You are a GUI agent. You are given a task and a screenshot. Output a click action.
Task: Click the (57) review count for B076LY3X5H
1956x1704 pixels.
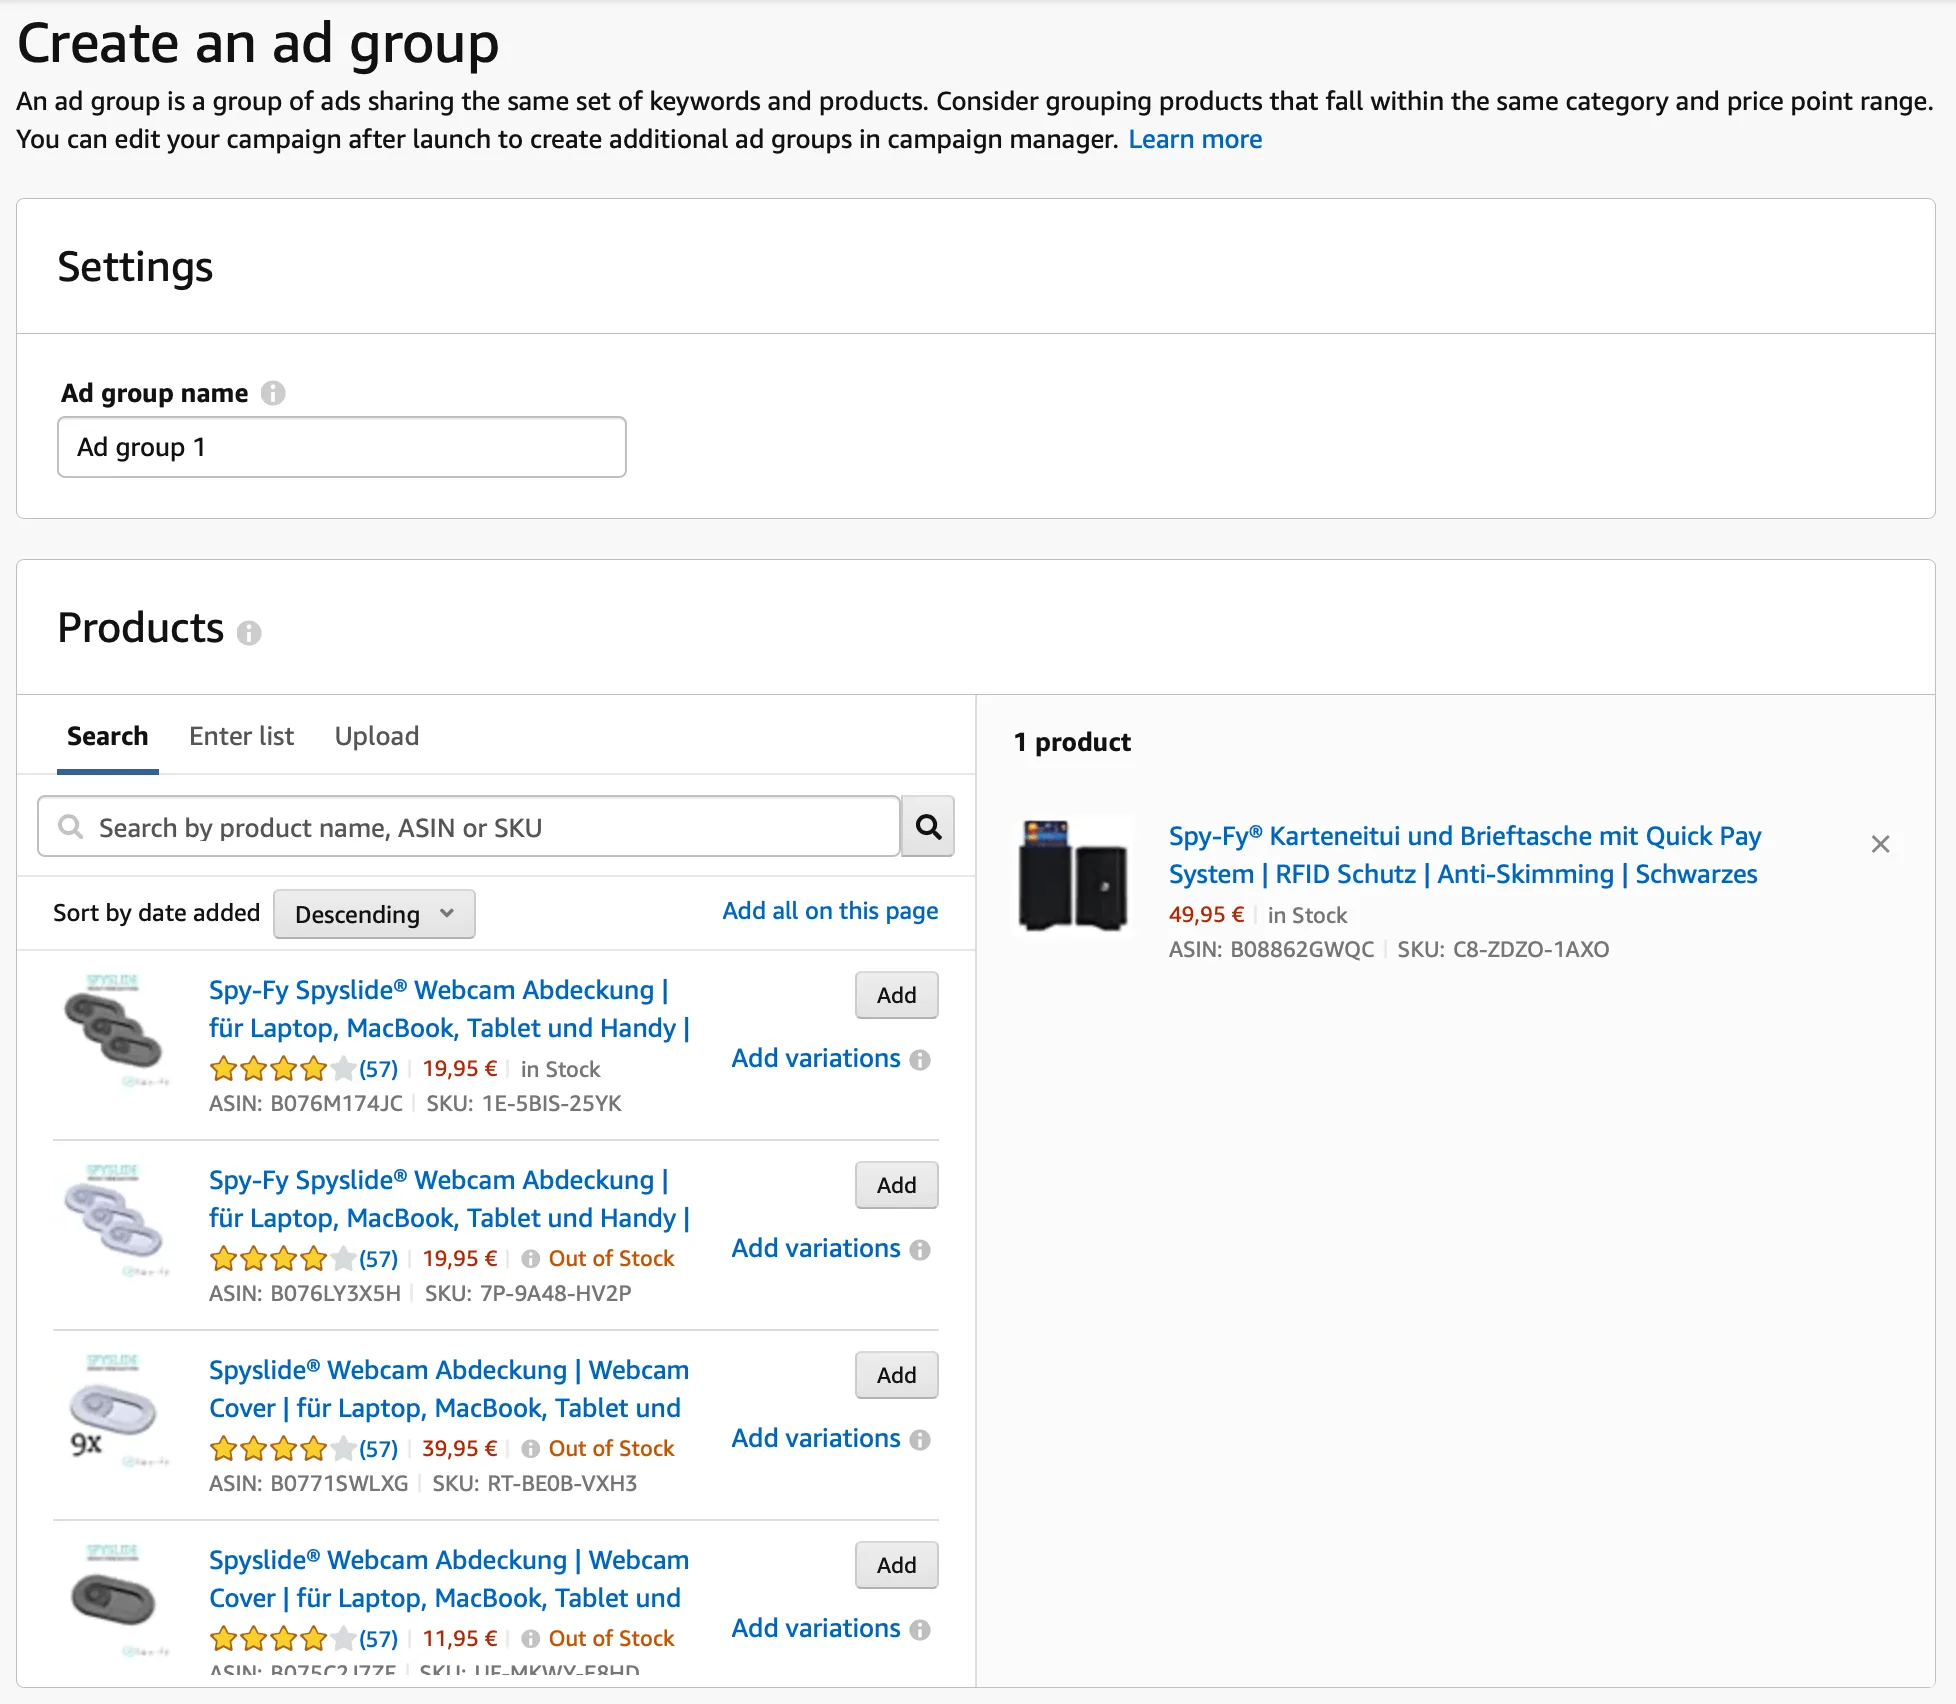point(378,1259)
